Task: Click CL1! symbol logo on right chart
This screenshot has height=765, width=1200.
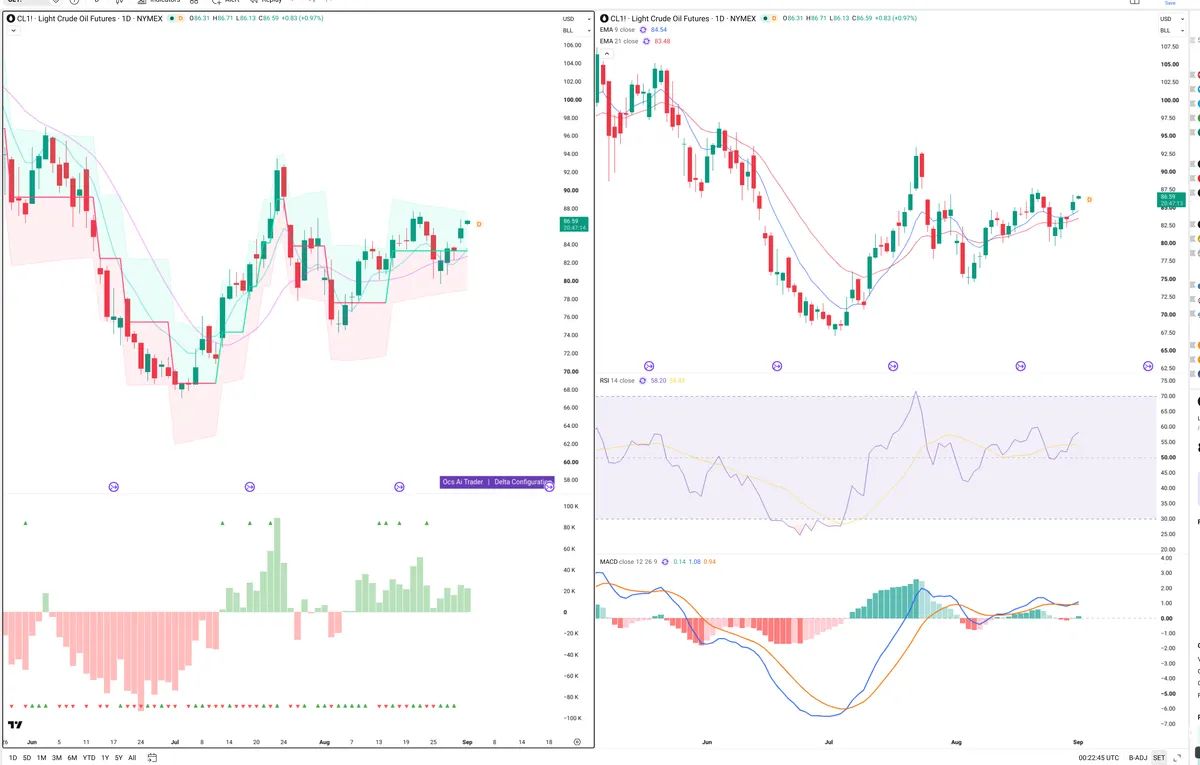Action: [x=604, y=18]
